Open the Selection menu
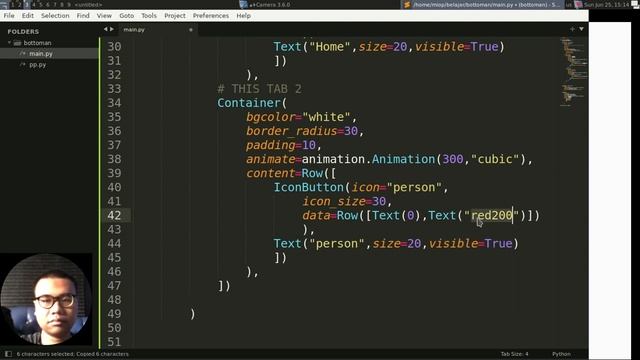Screen dimensions: 640x360 coord(55,16)
